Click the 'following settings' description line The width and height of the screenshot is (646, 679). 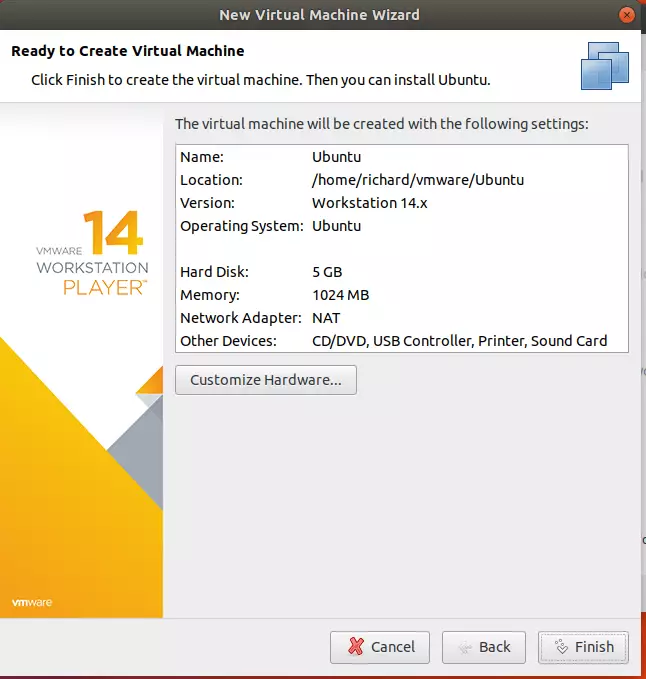(382, 124)
